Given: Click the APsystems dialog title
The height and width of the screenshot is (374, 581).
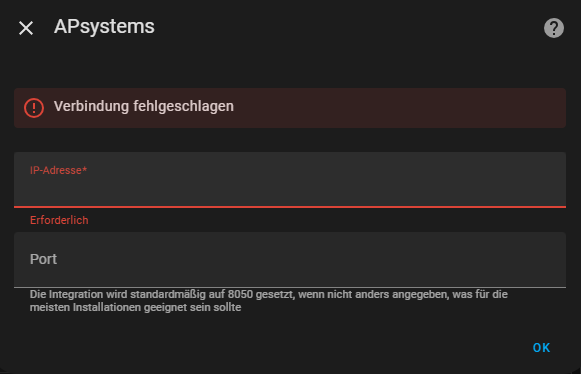Looking at the screenshot, I should 104,27.
